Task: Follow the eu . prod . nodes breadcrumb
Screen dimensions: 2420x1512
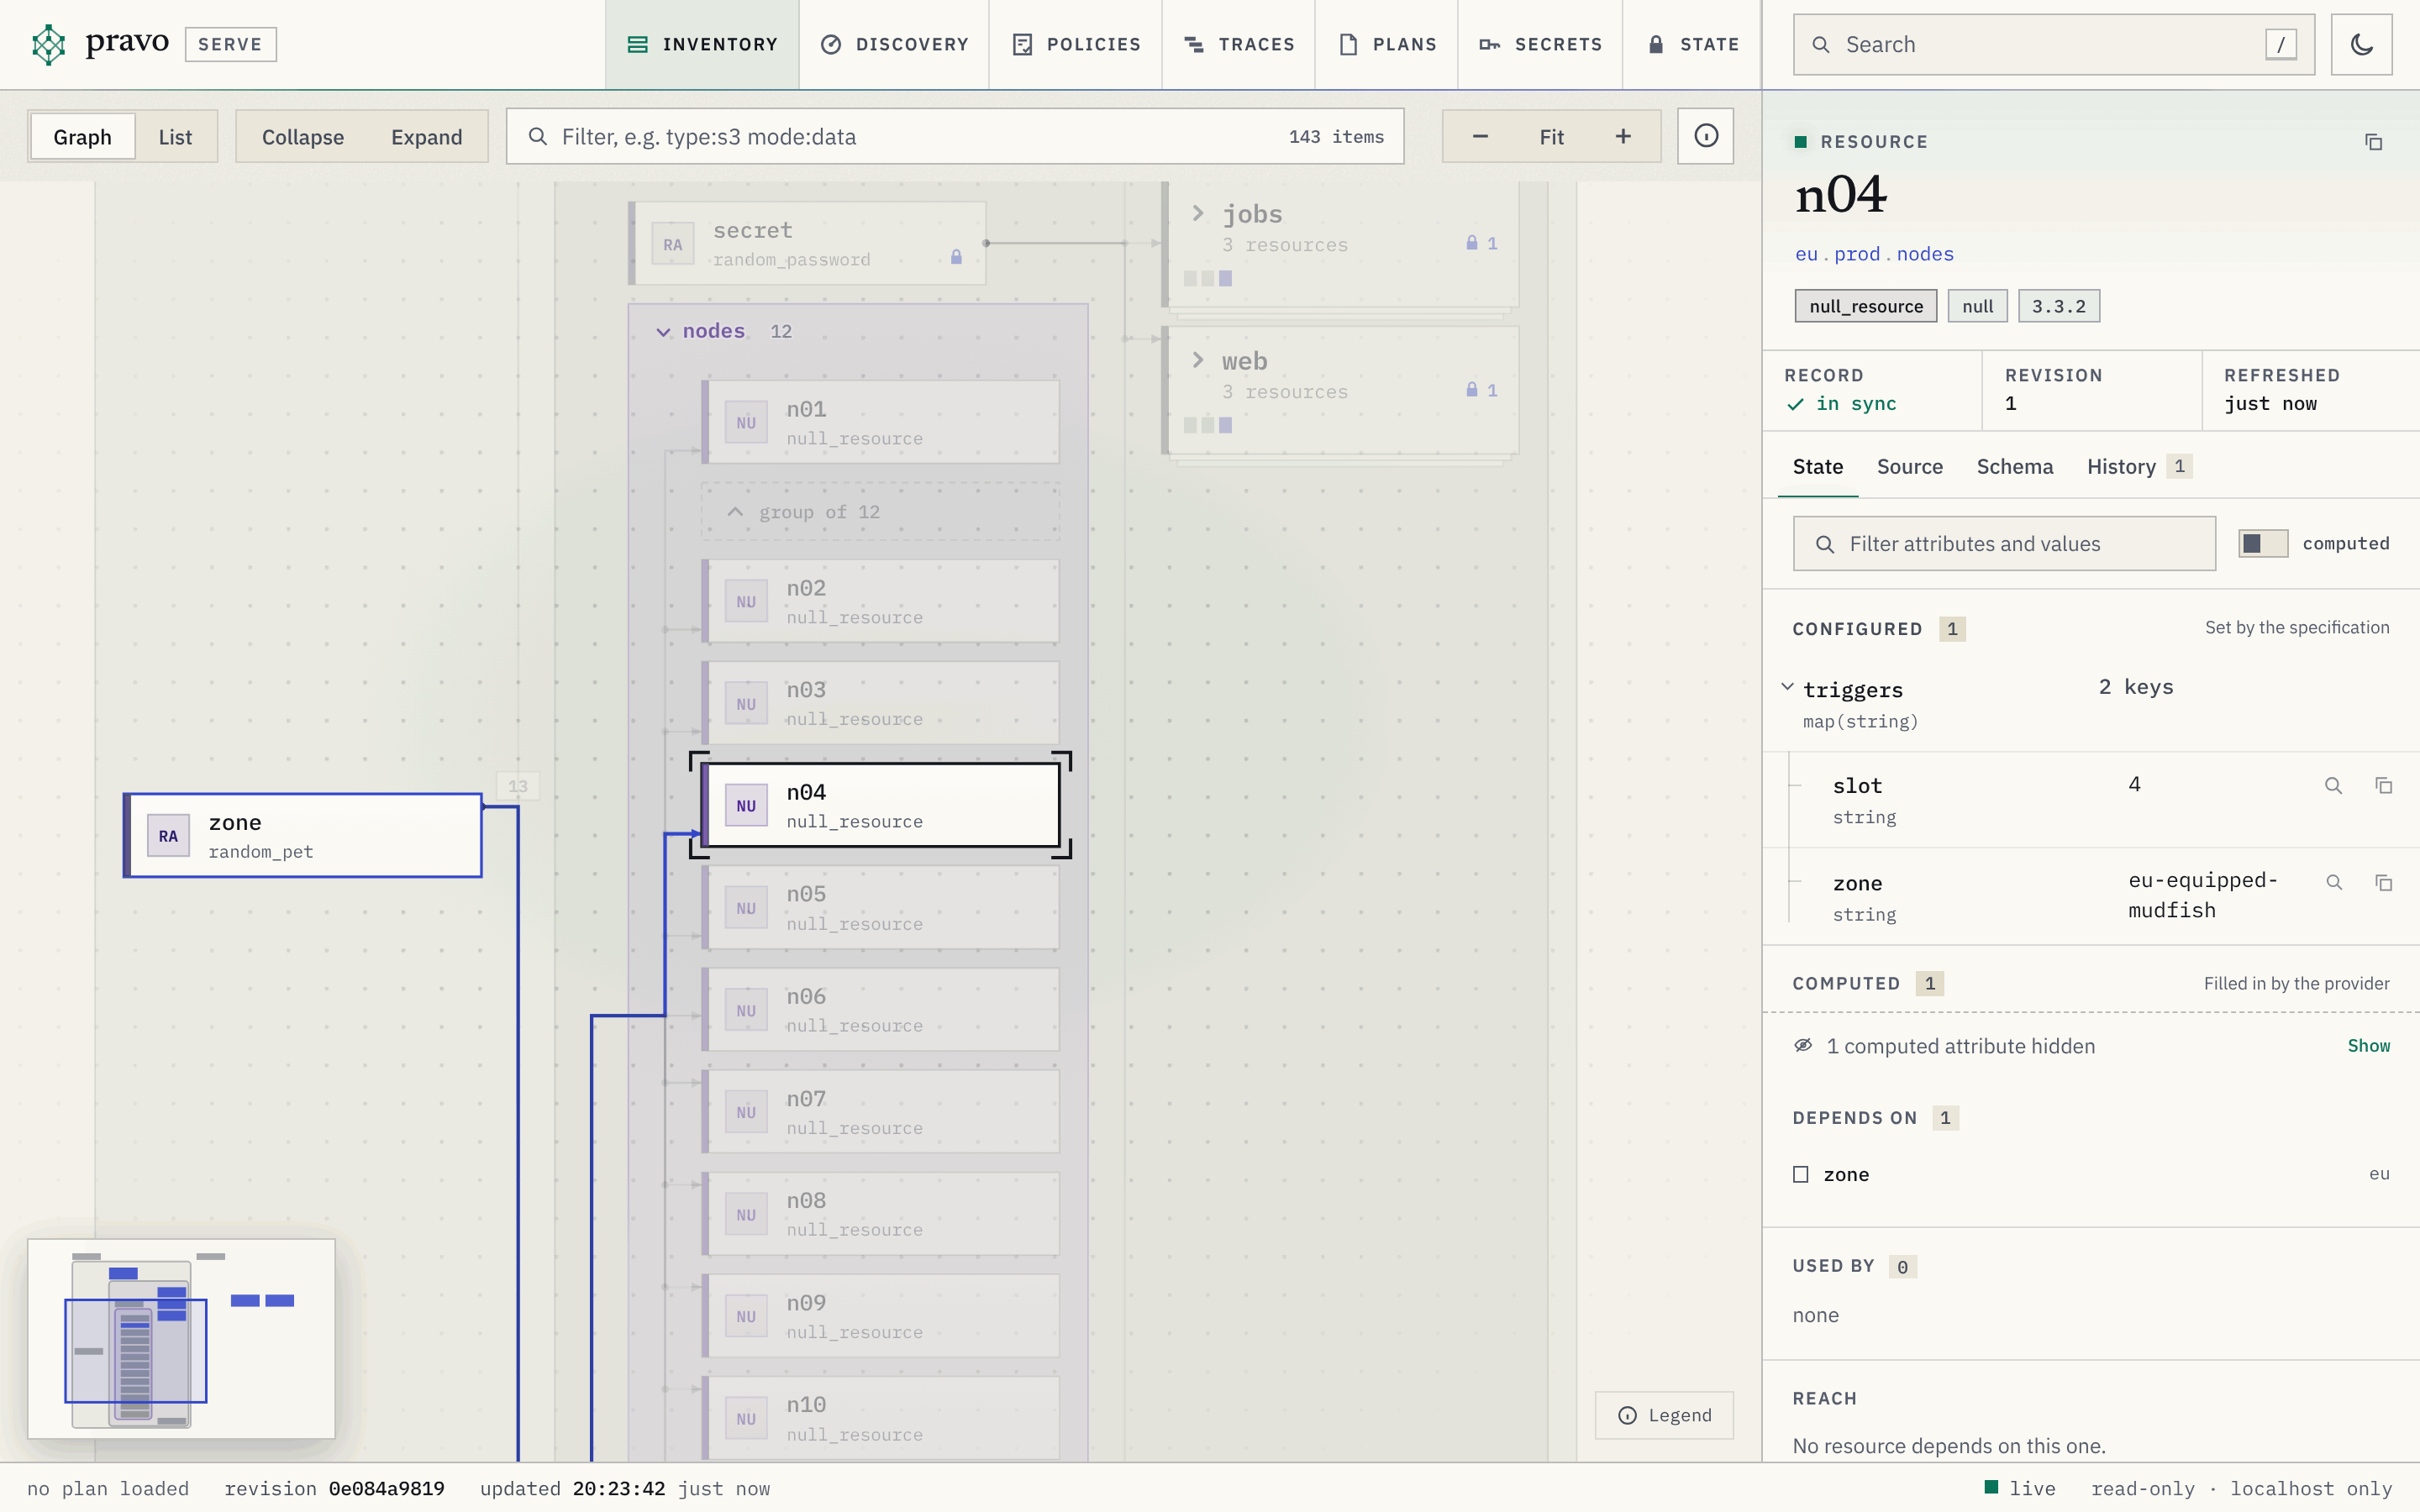Action: [x=1874, y=254]
